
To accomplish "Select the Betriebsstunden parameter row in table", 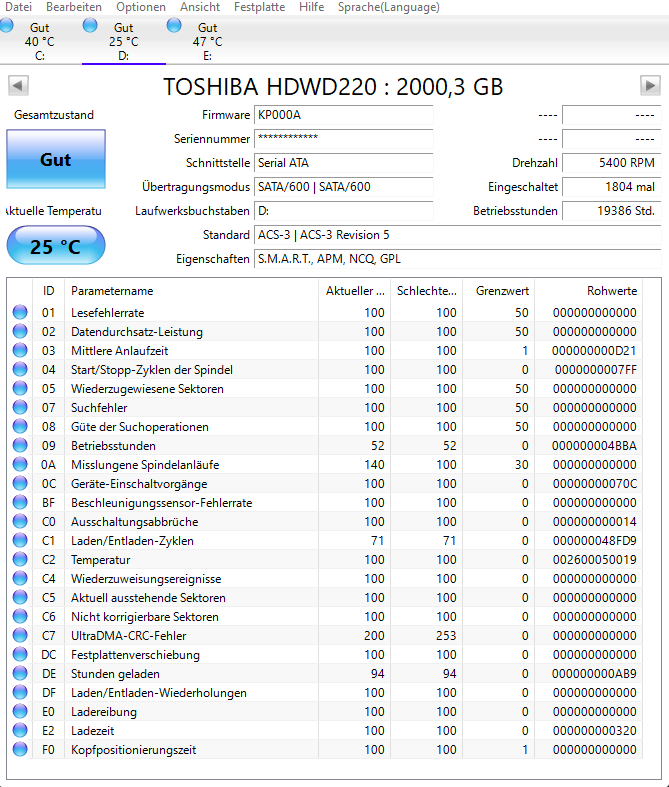I will tap(325, 446).
